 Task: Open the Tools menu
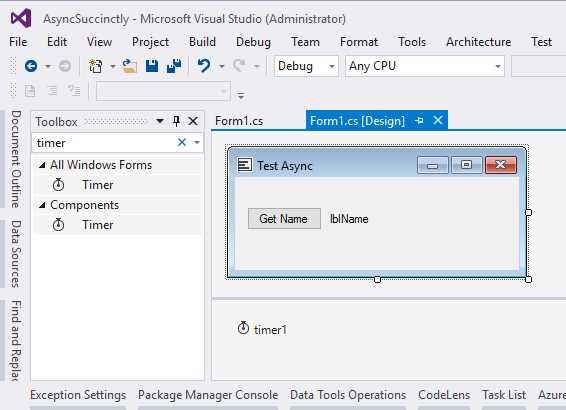(x=412, y=42)
